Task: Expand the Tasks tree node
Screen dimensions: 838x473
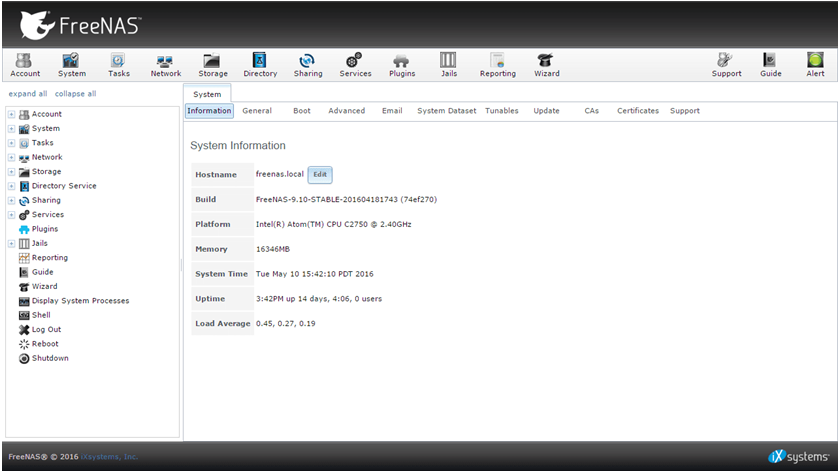Action: (x=11, y=143)
